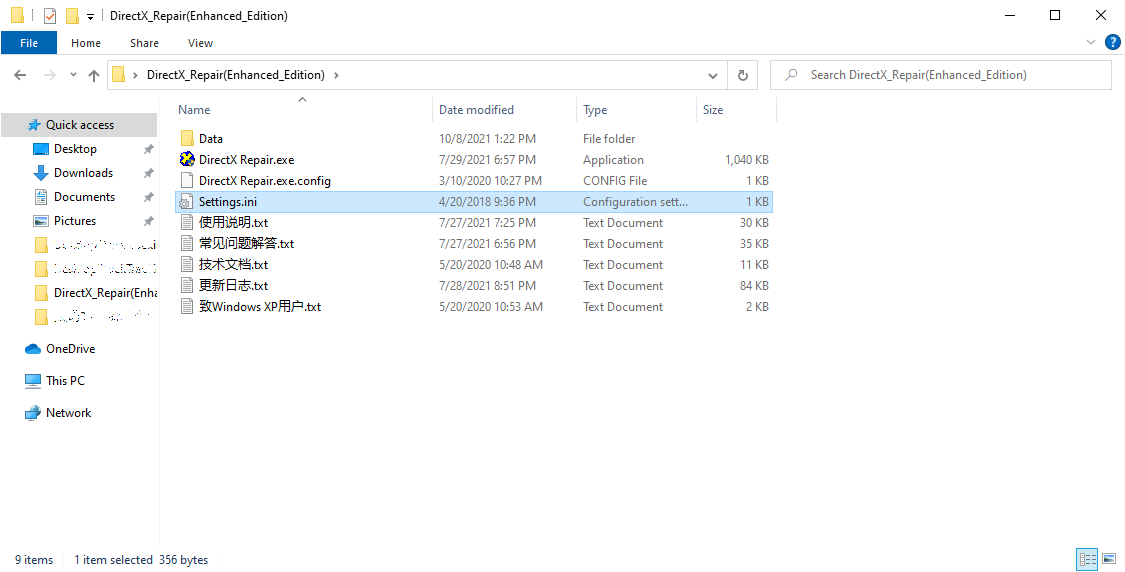Viewport: 1125px width, 572px height.
Task: Click the 使用说明.txt document icon
Action: pyautogui.click(x=187, y=222)
